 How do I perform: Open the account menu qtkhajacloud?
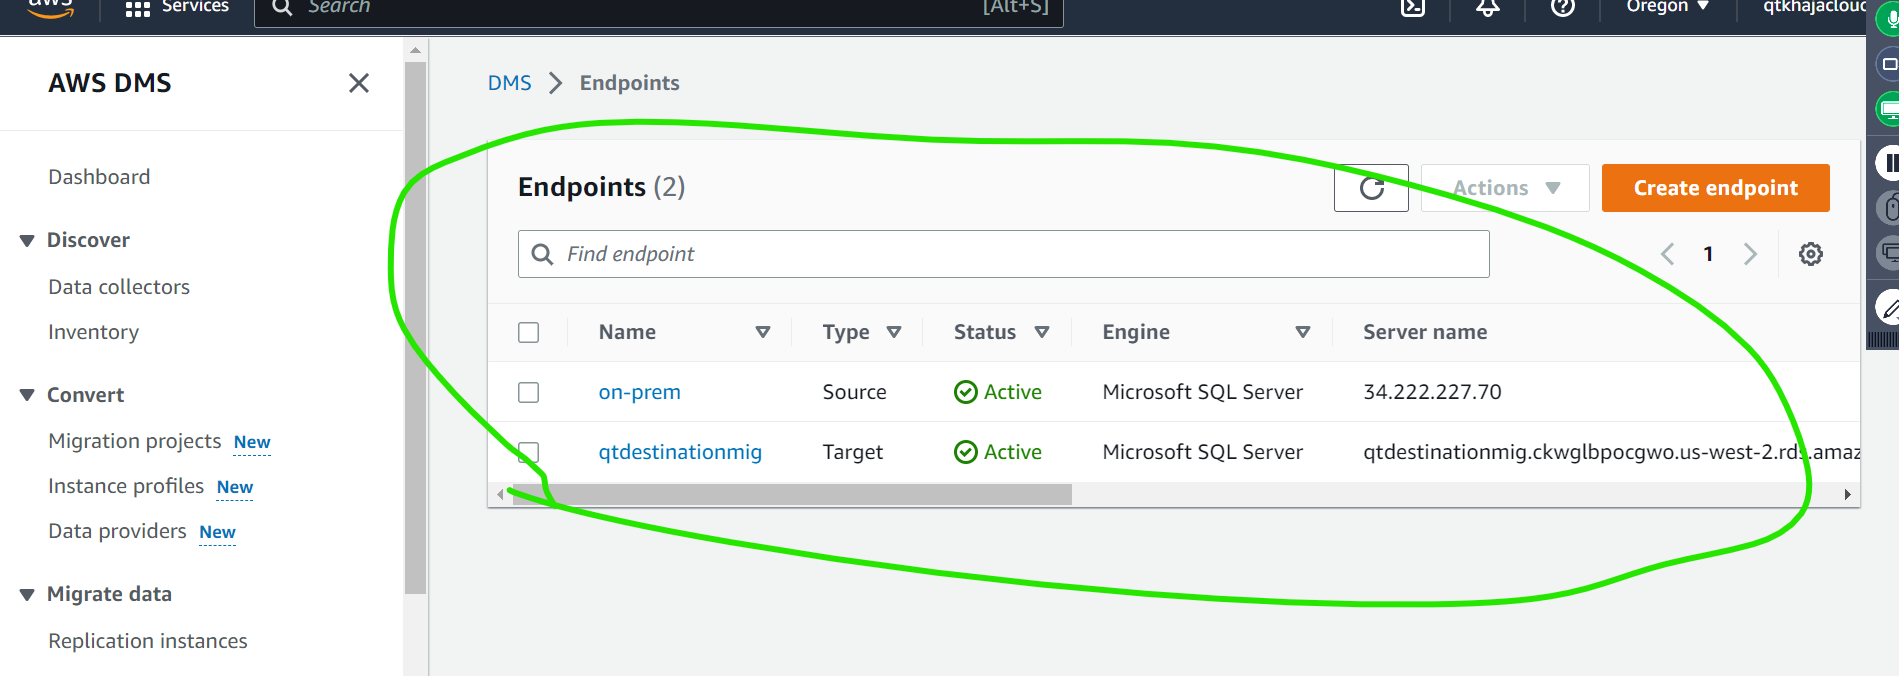(1814, 7)
